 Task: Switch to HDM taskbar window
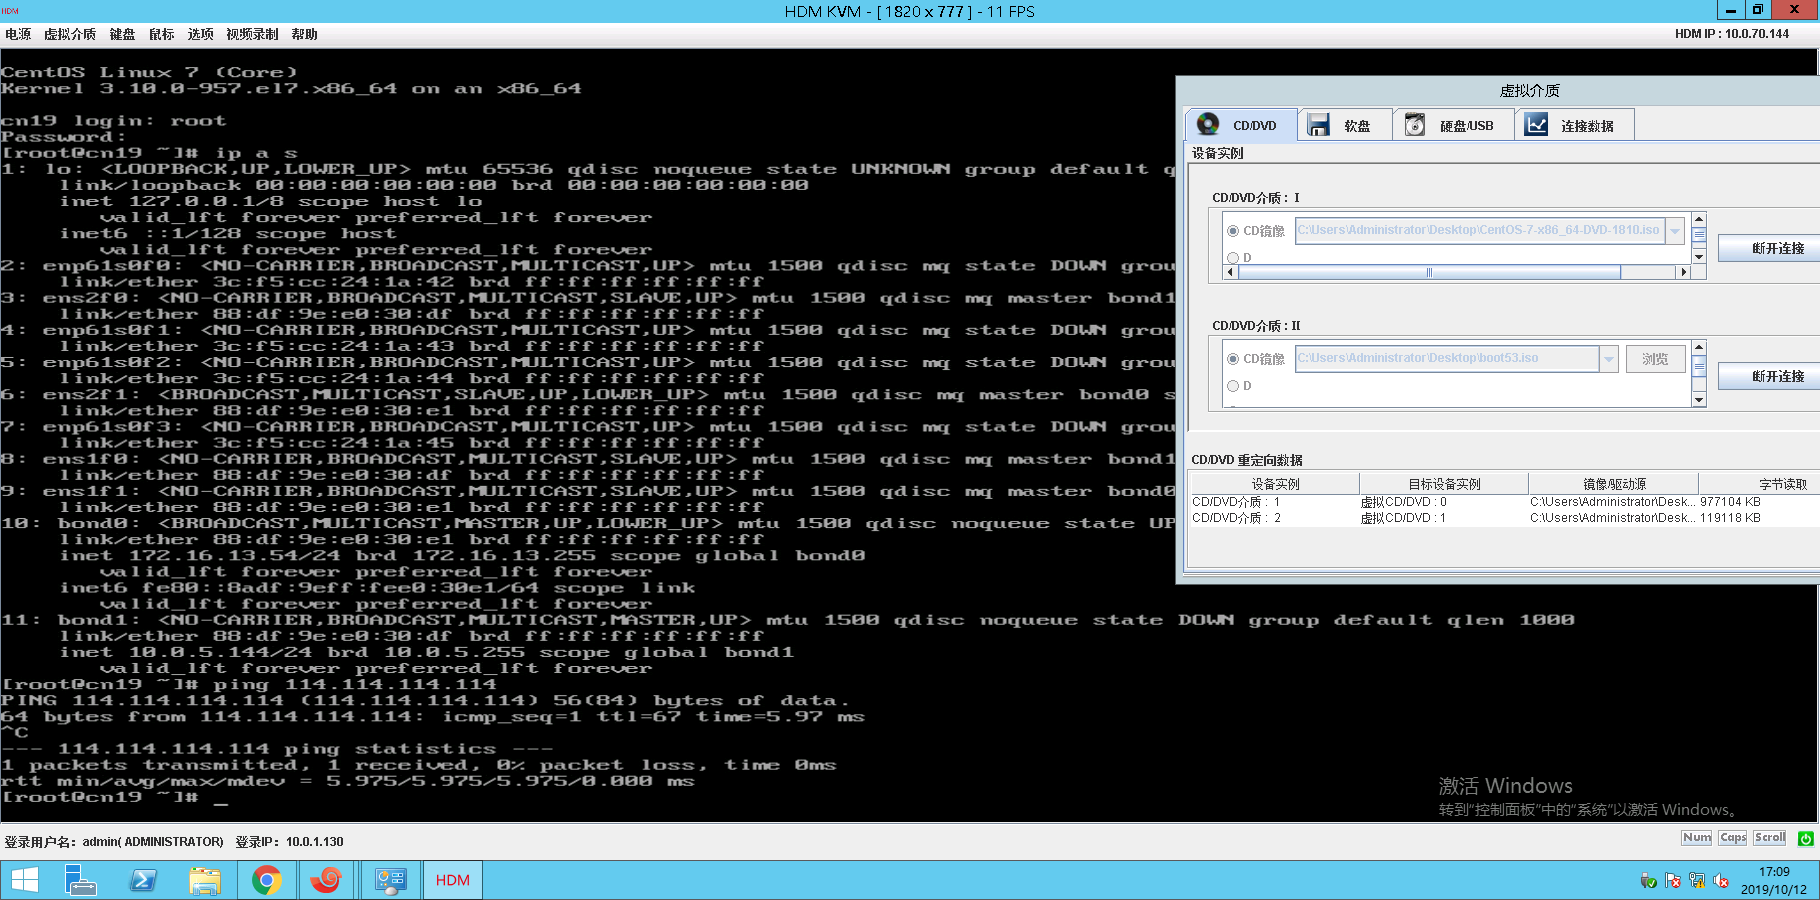pos(452,880)
